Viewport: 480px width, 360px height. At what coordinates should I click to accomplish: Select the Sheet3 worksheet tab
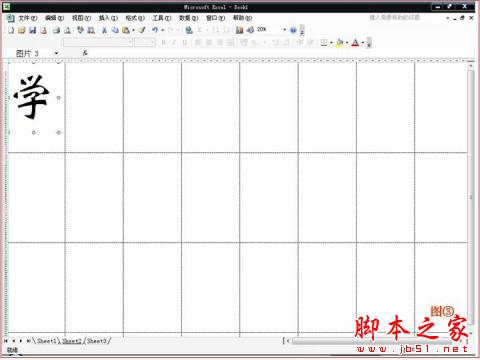[97, 341]
